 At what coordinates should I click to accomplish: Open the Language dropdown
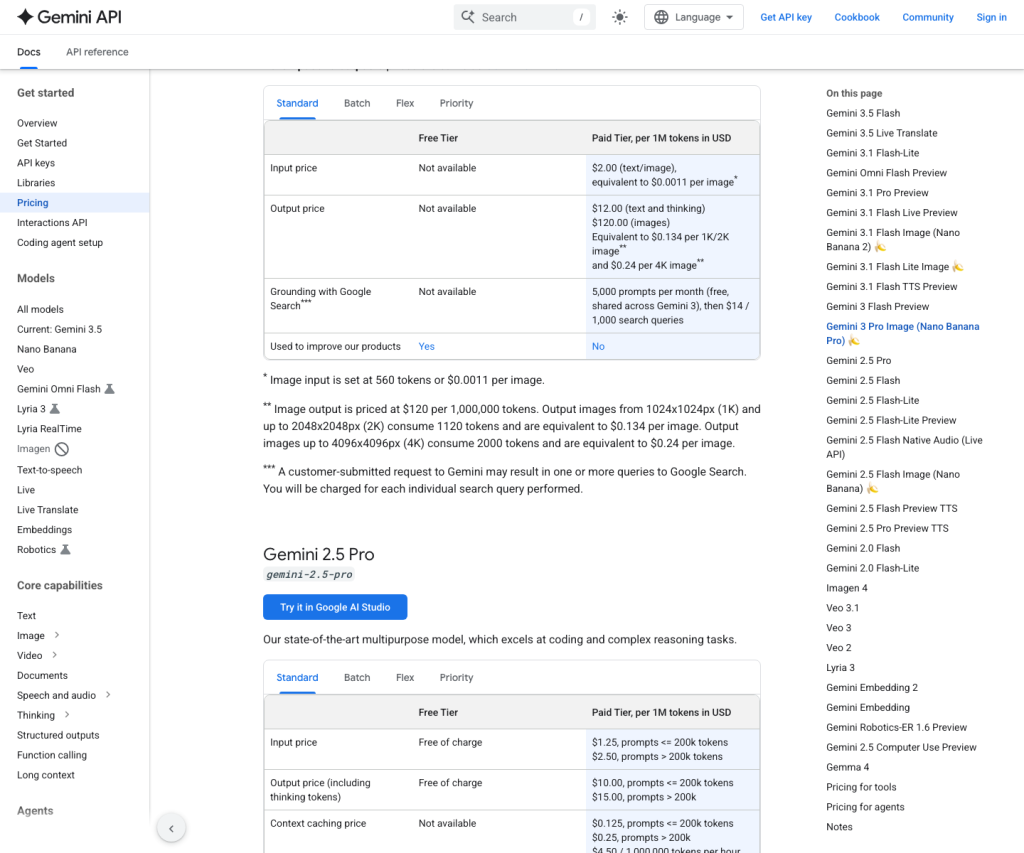click(x=694, y=17)
